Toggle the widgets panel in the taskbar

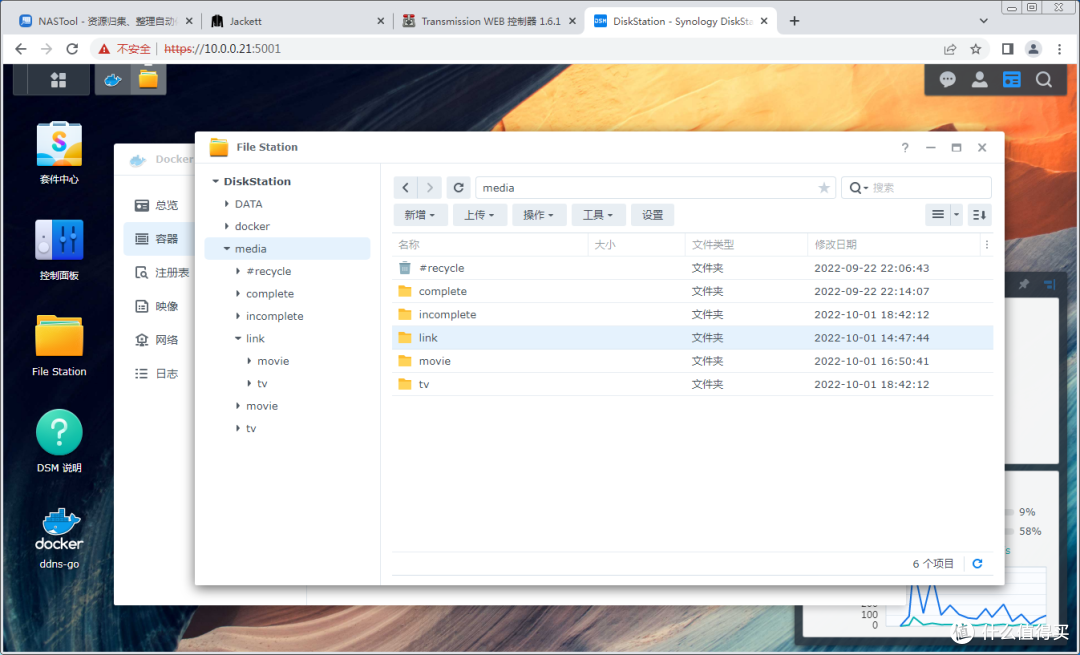point(1011,79)
